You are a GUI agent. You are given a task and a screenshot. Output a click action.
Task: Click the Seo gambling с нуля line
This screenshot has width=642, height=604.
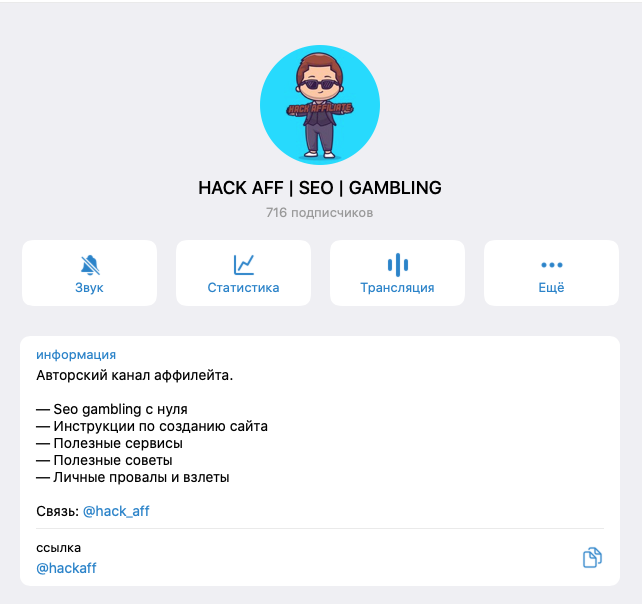click(112, 409)
